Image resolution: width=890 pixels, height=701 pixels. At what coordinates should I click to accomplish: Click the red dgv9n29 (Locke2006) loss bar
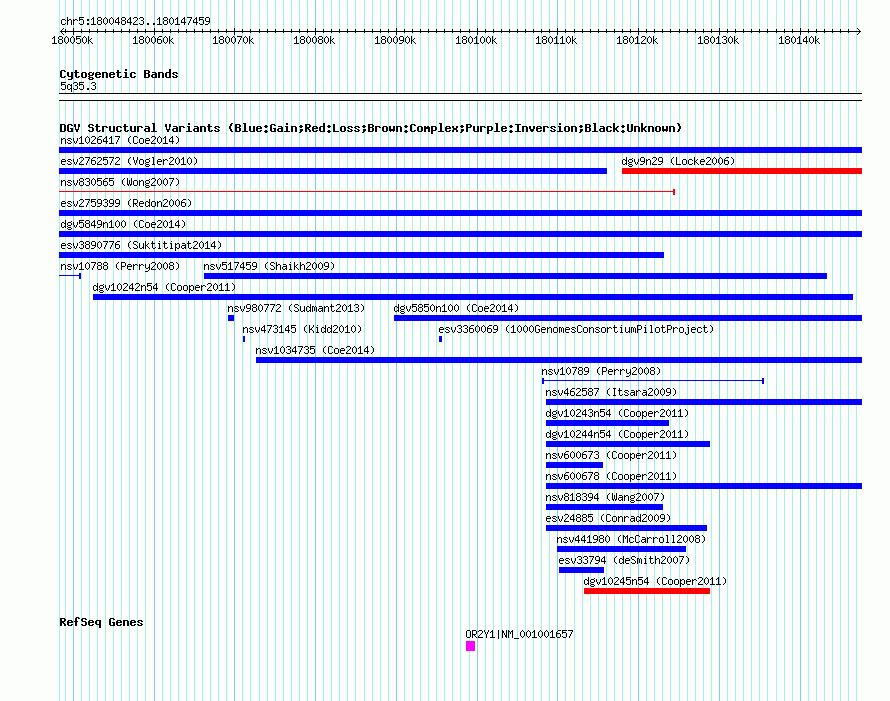click(742, 171)
